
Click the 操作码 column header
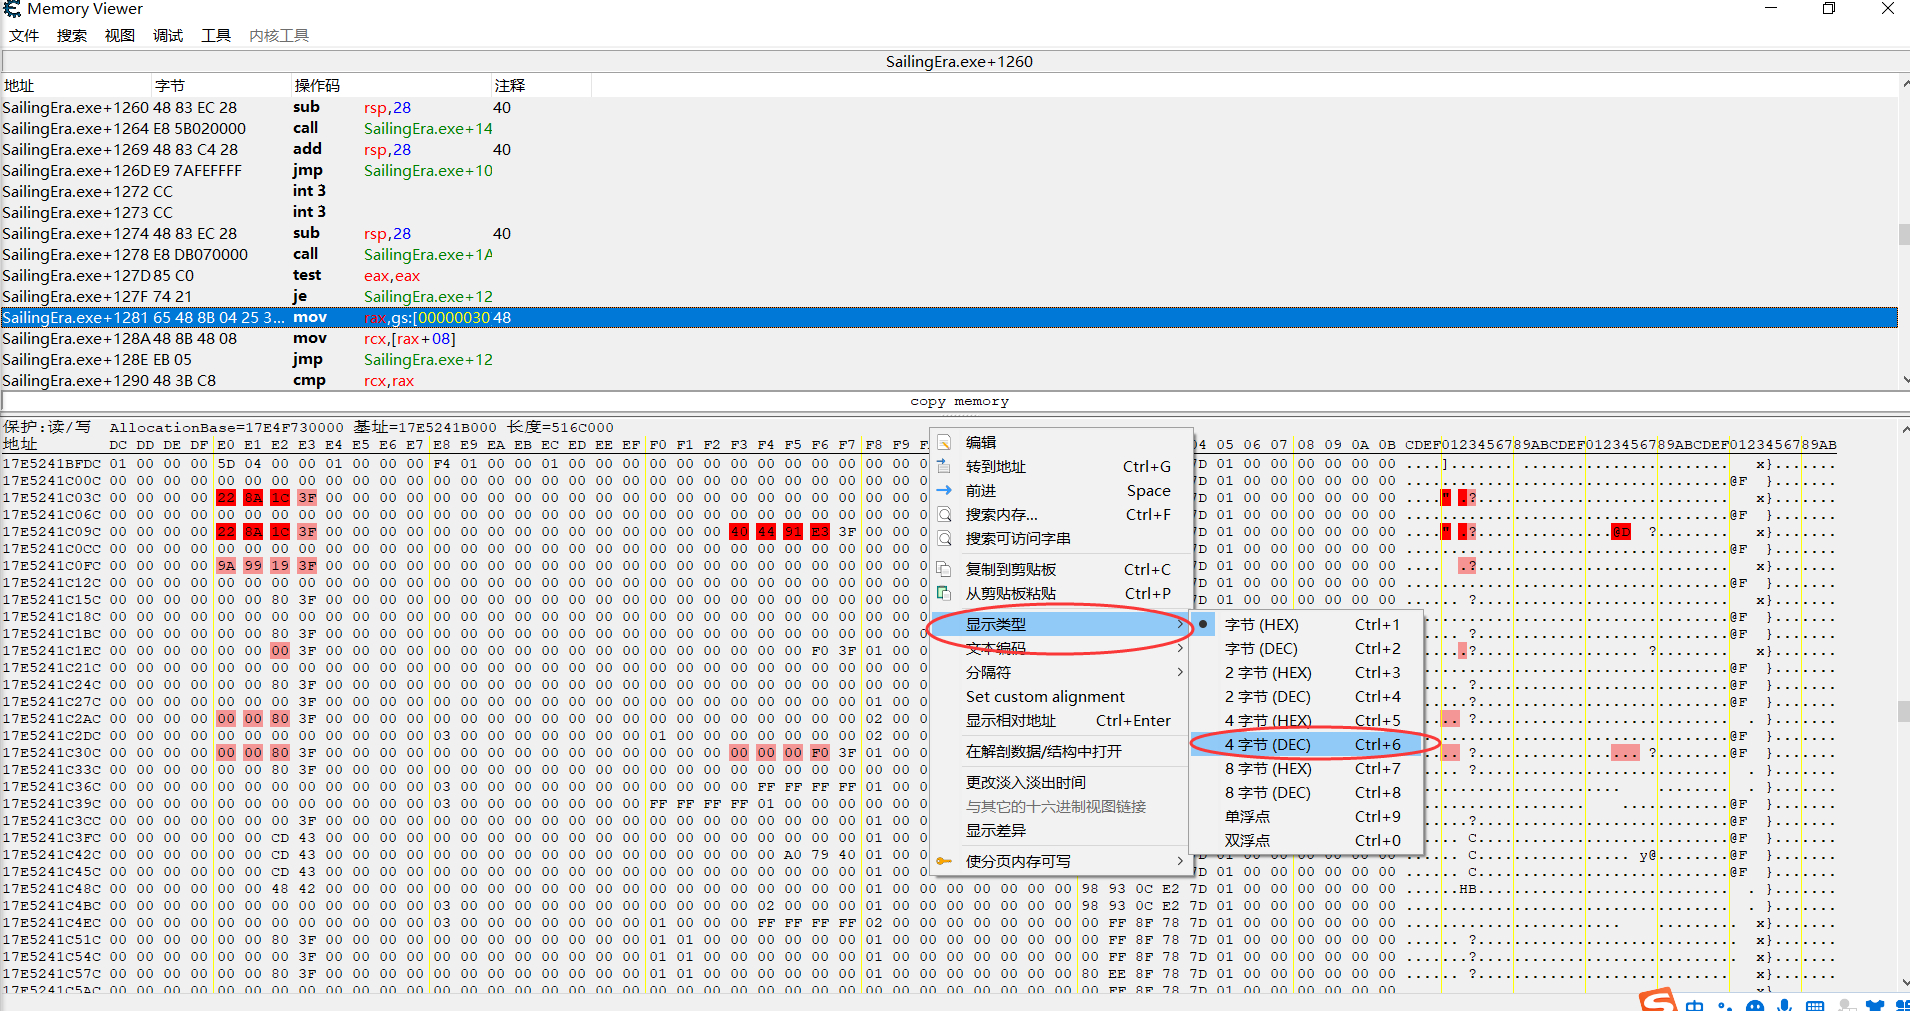pyautogui.click(x=392, y=86)
